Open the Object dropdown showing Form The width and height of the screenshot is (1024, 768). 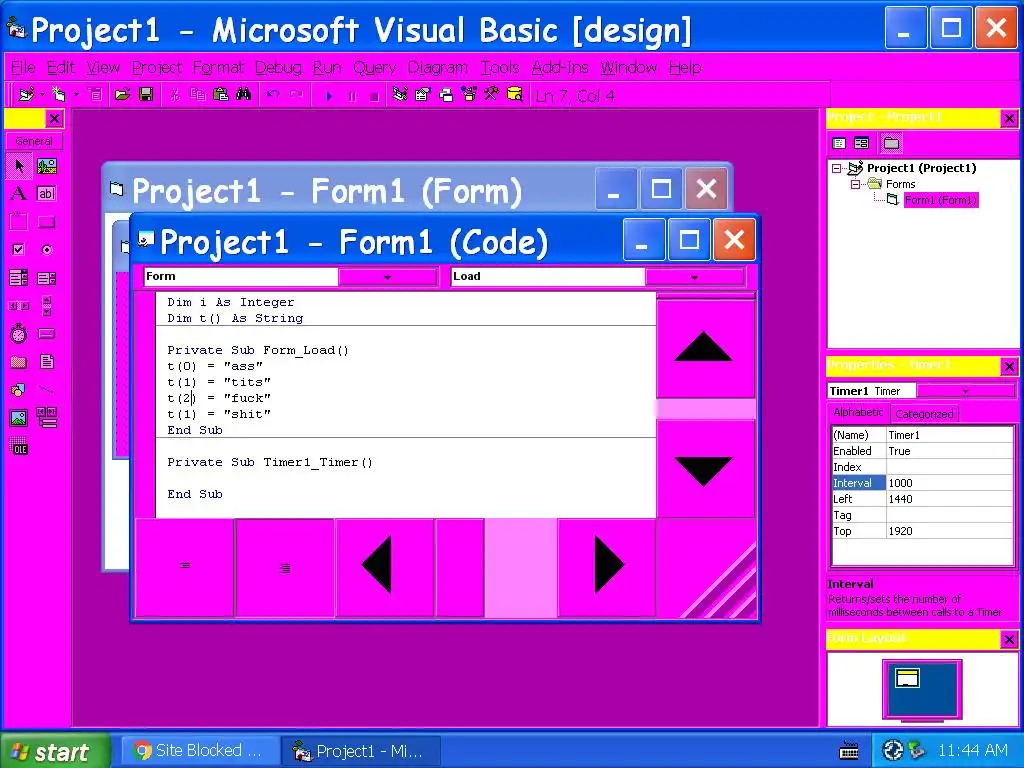click(x=387, y=277)
